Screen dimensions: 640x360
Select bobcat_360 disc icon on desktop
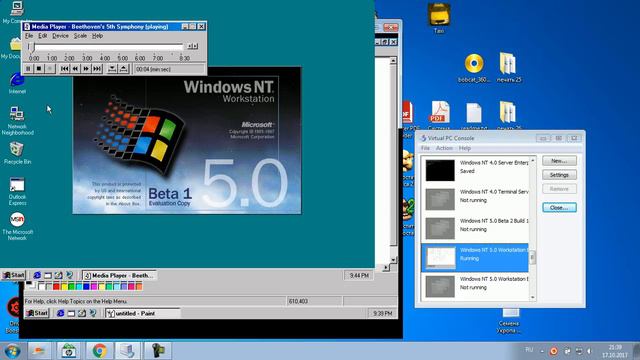(474, 68)
